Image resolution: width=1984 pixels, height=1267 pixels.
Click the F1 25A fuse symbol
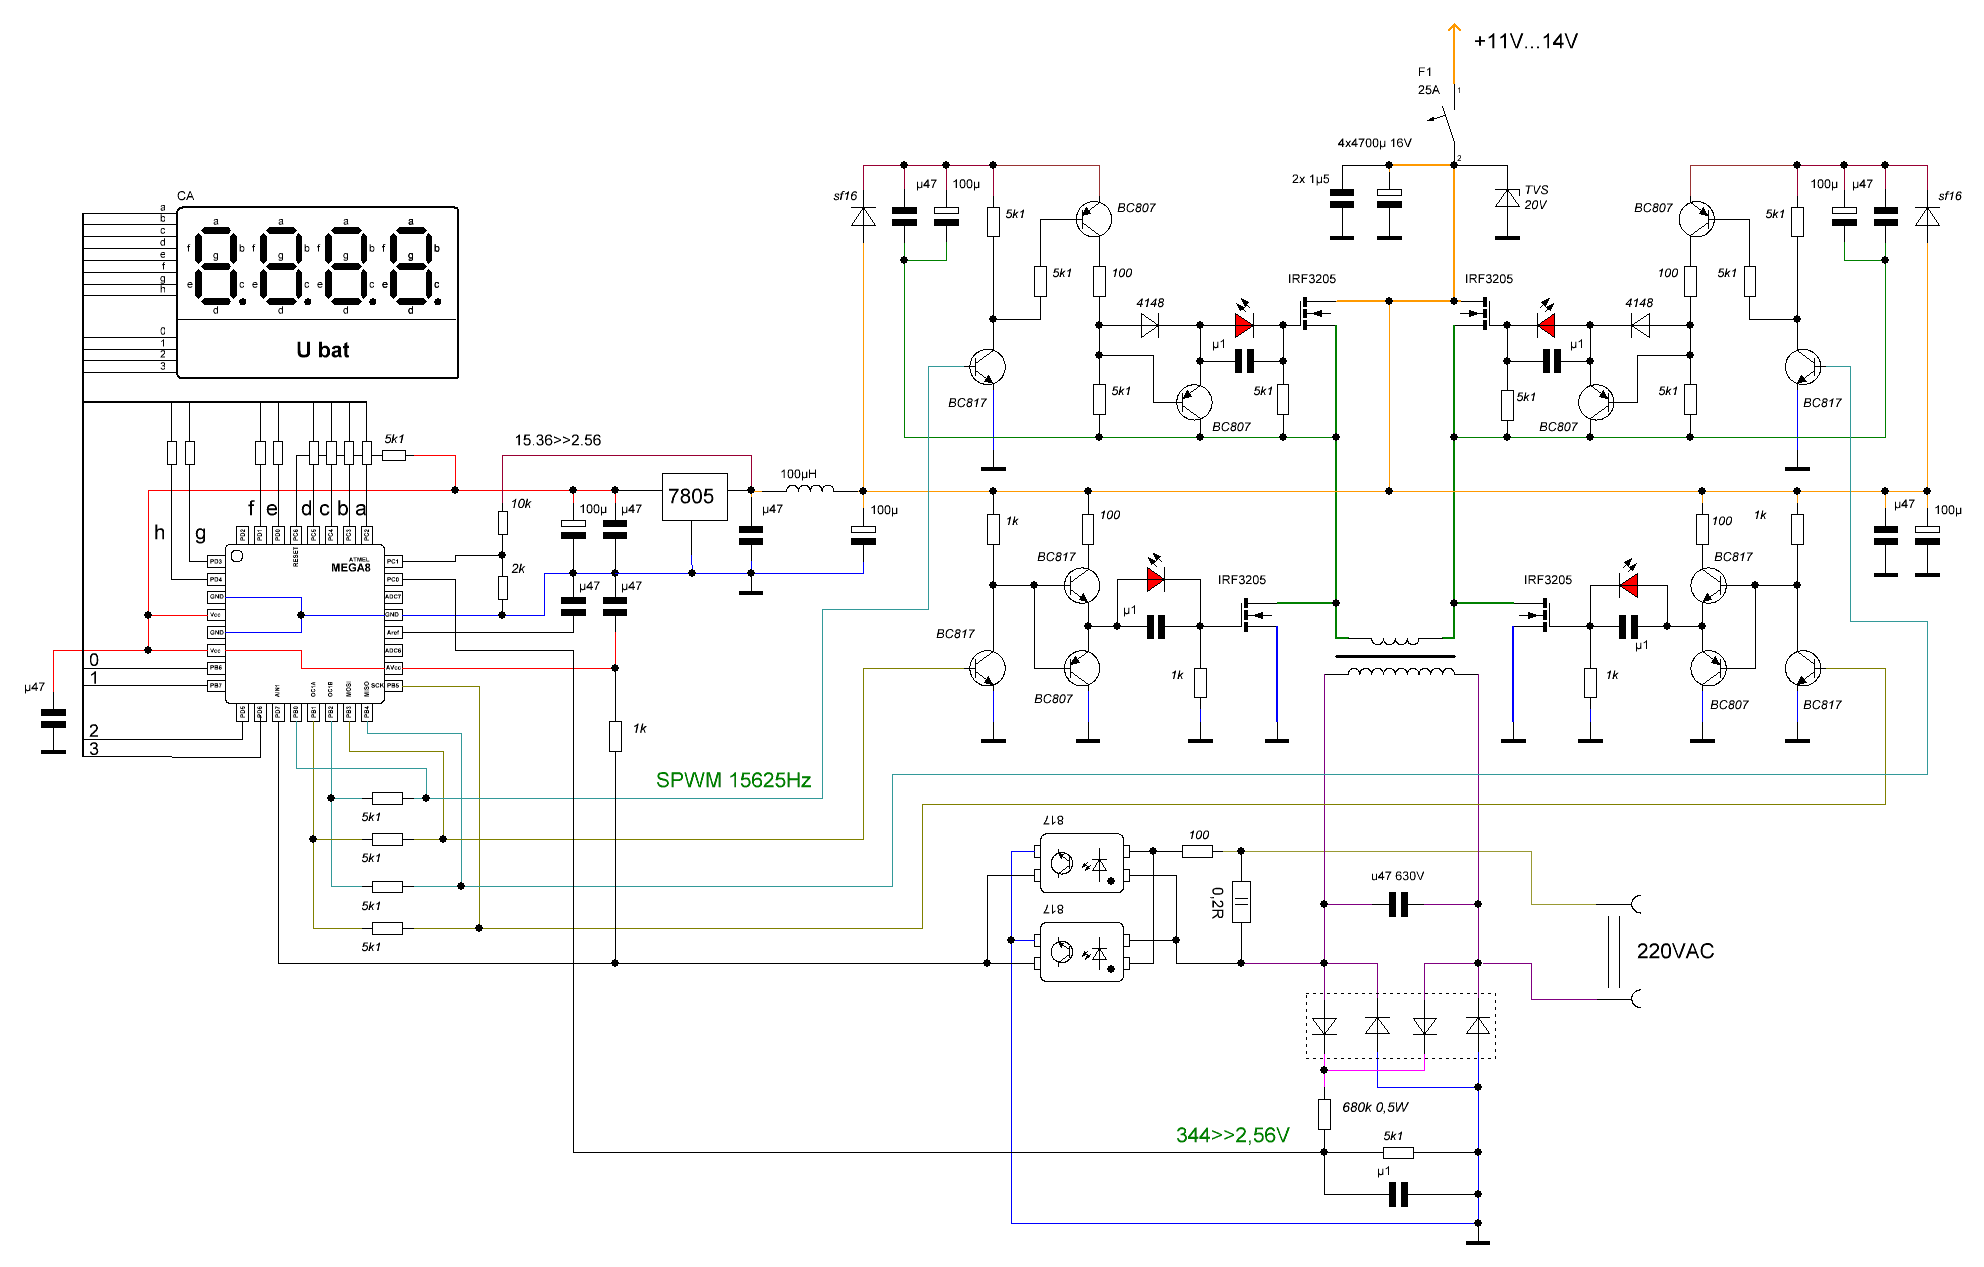click(1447, 119)
